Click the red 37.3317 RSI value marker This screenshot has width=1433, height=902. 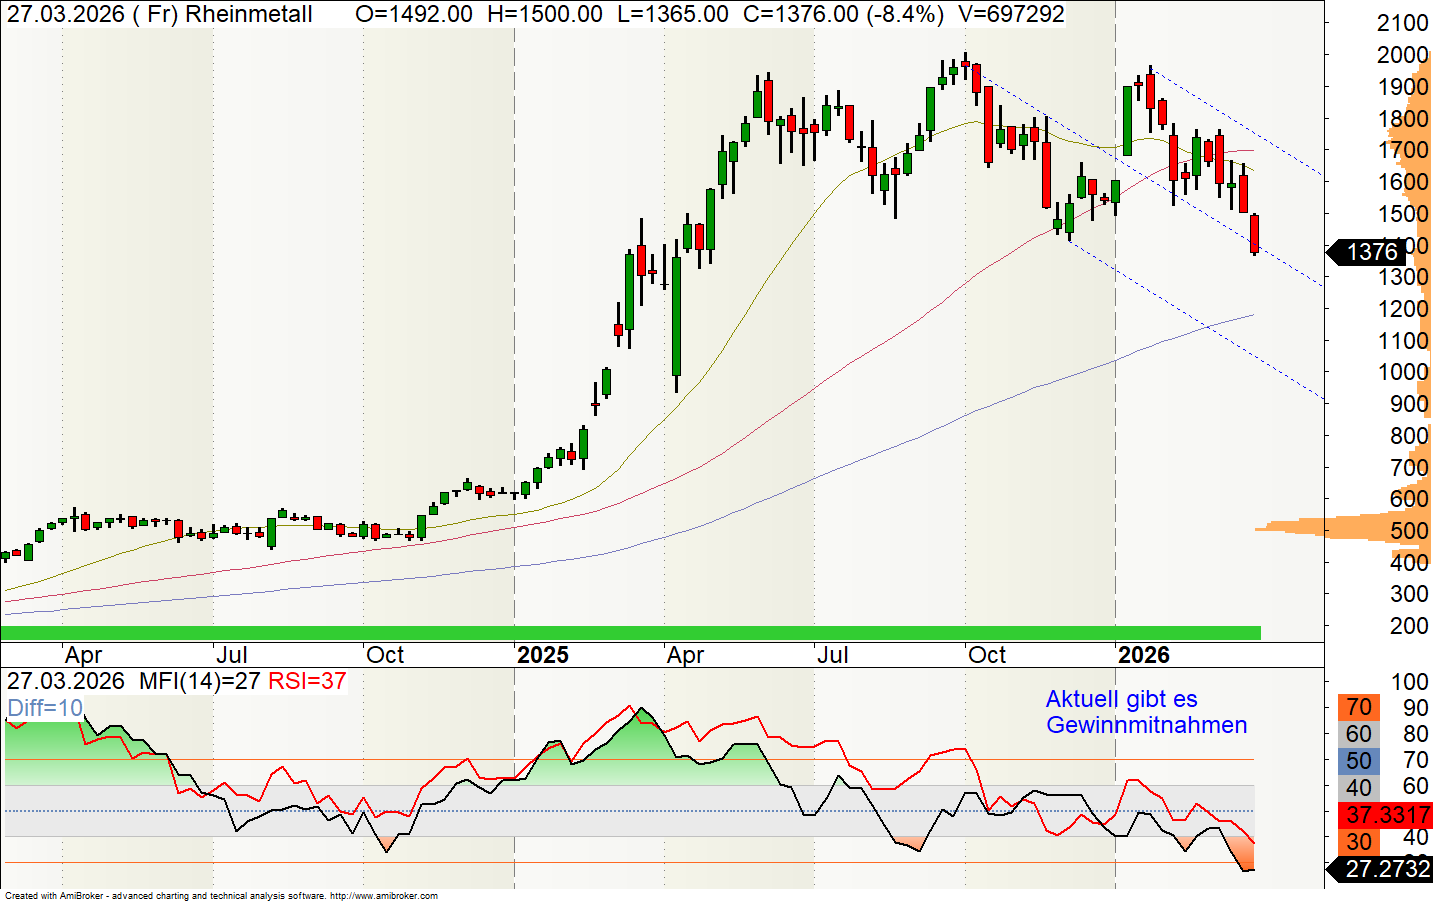[1387, 814]
